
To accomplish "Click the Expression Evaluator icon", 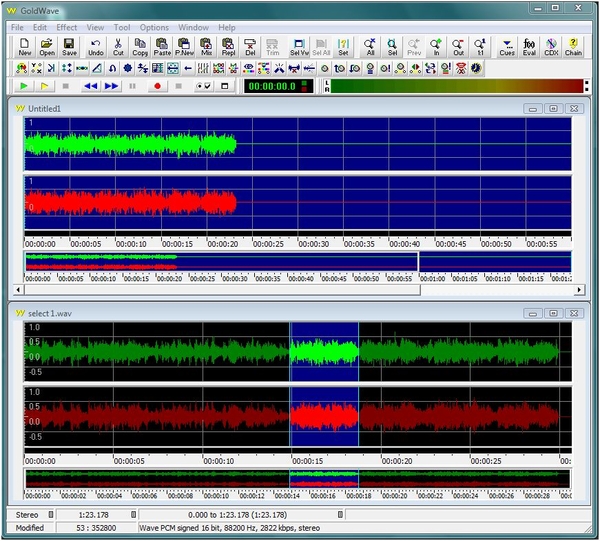I will pos(530,46).
